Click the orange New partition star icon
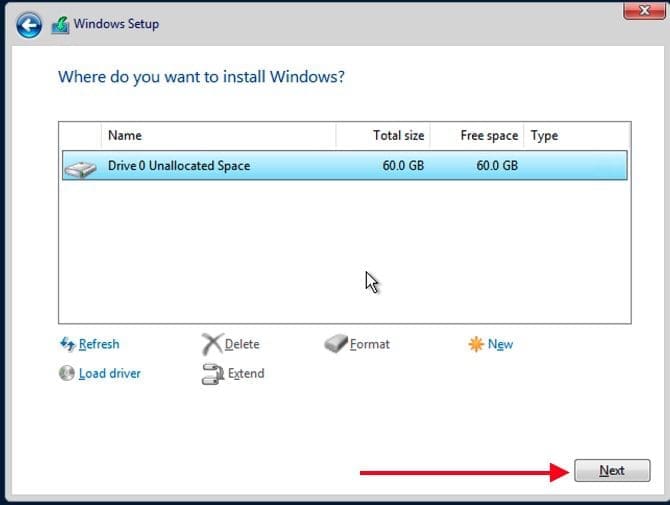The width and height of the screenshot is (670, 505). coord(476,344)
